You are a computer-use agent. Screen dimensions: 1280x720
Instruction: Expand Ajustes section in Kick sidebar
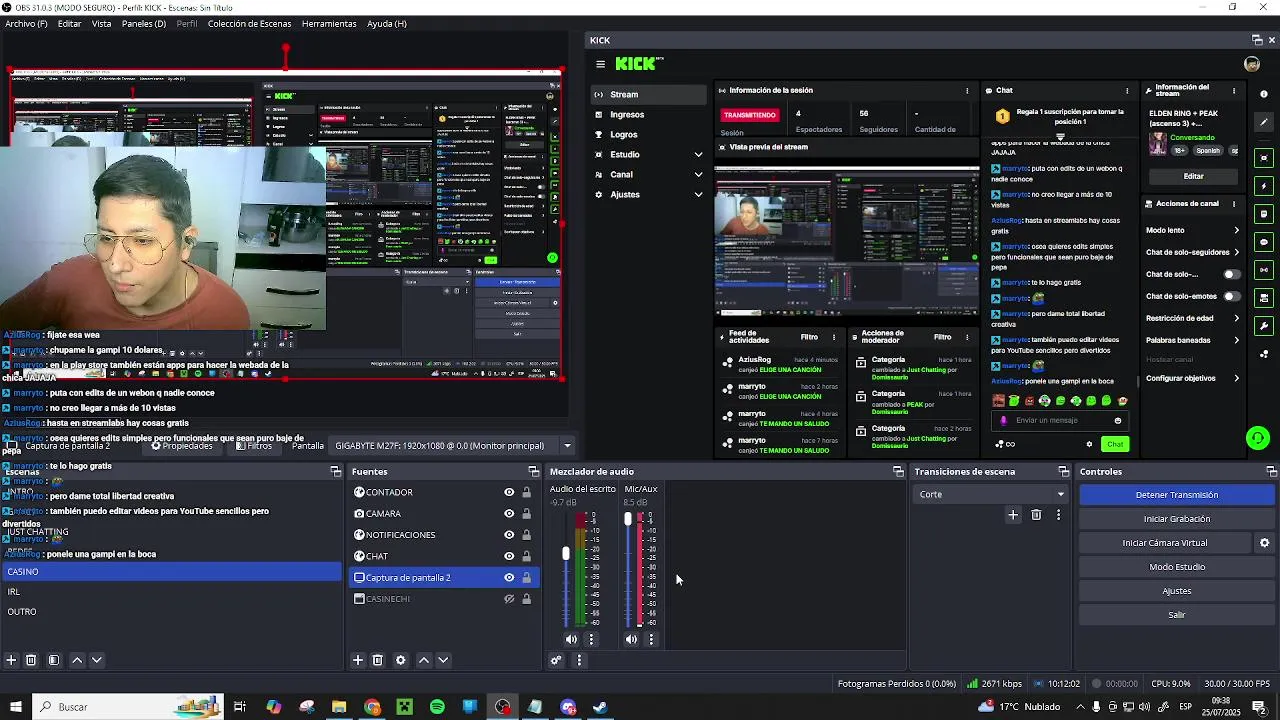[698, 194]
